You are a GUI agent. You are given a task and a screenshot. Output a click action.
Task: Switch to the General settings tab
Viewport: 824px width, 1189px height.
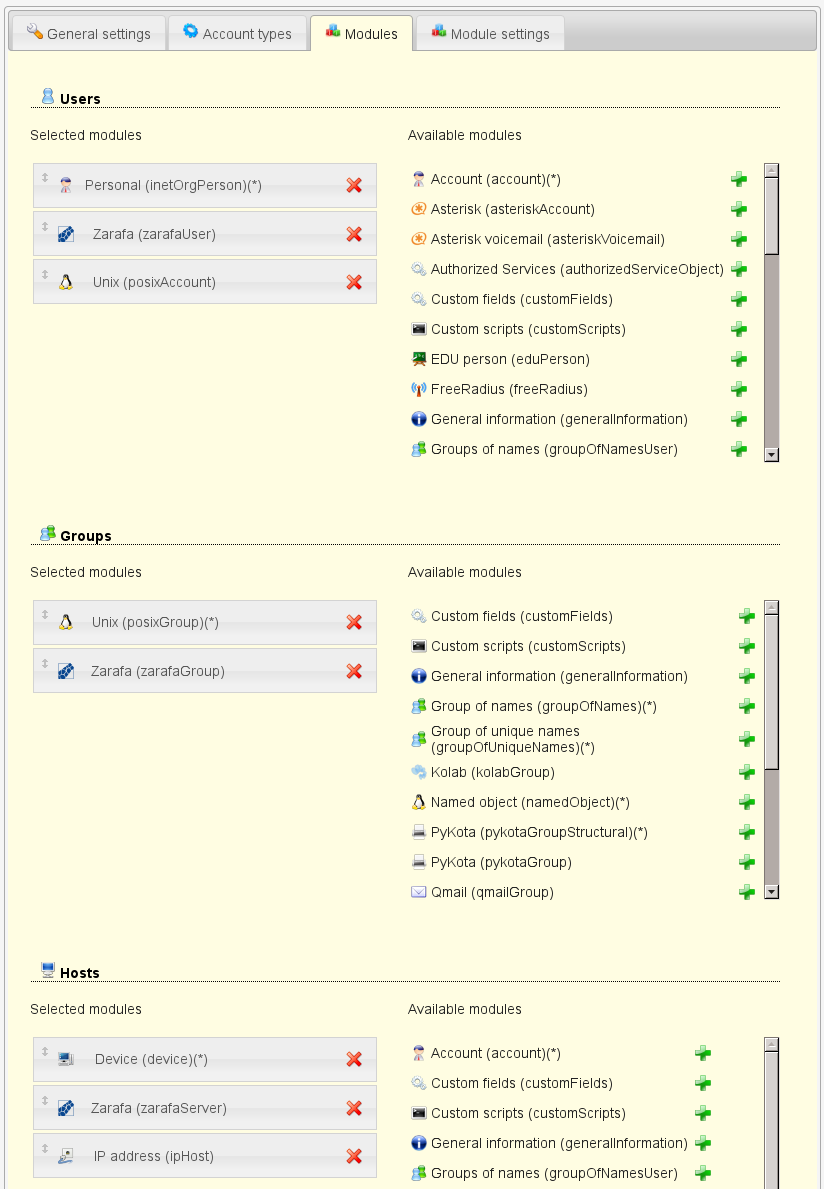click(88, 33)
